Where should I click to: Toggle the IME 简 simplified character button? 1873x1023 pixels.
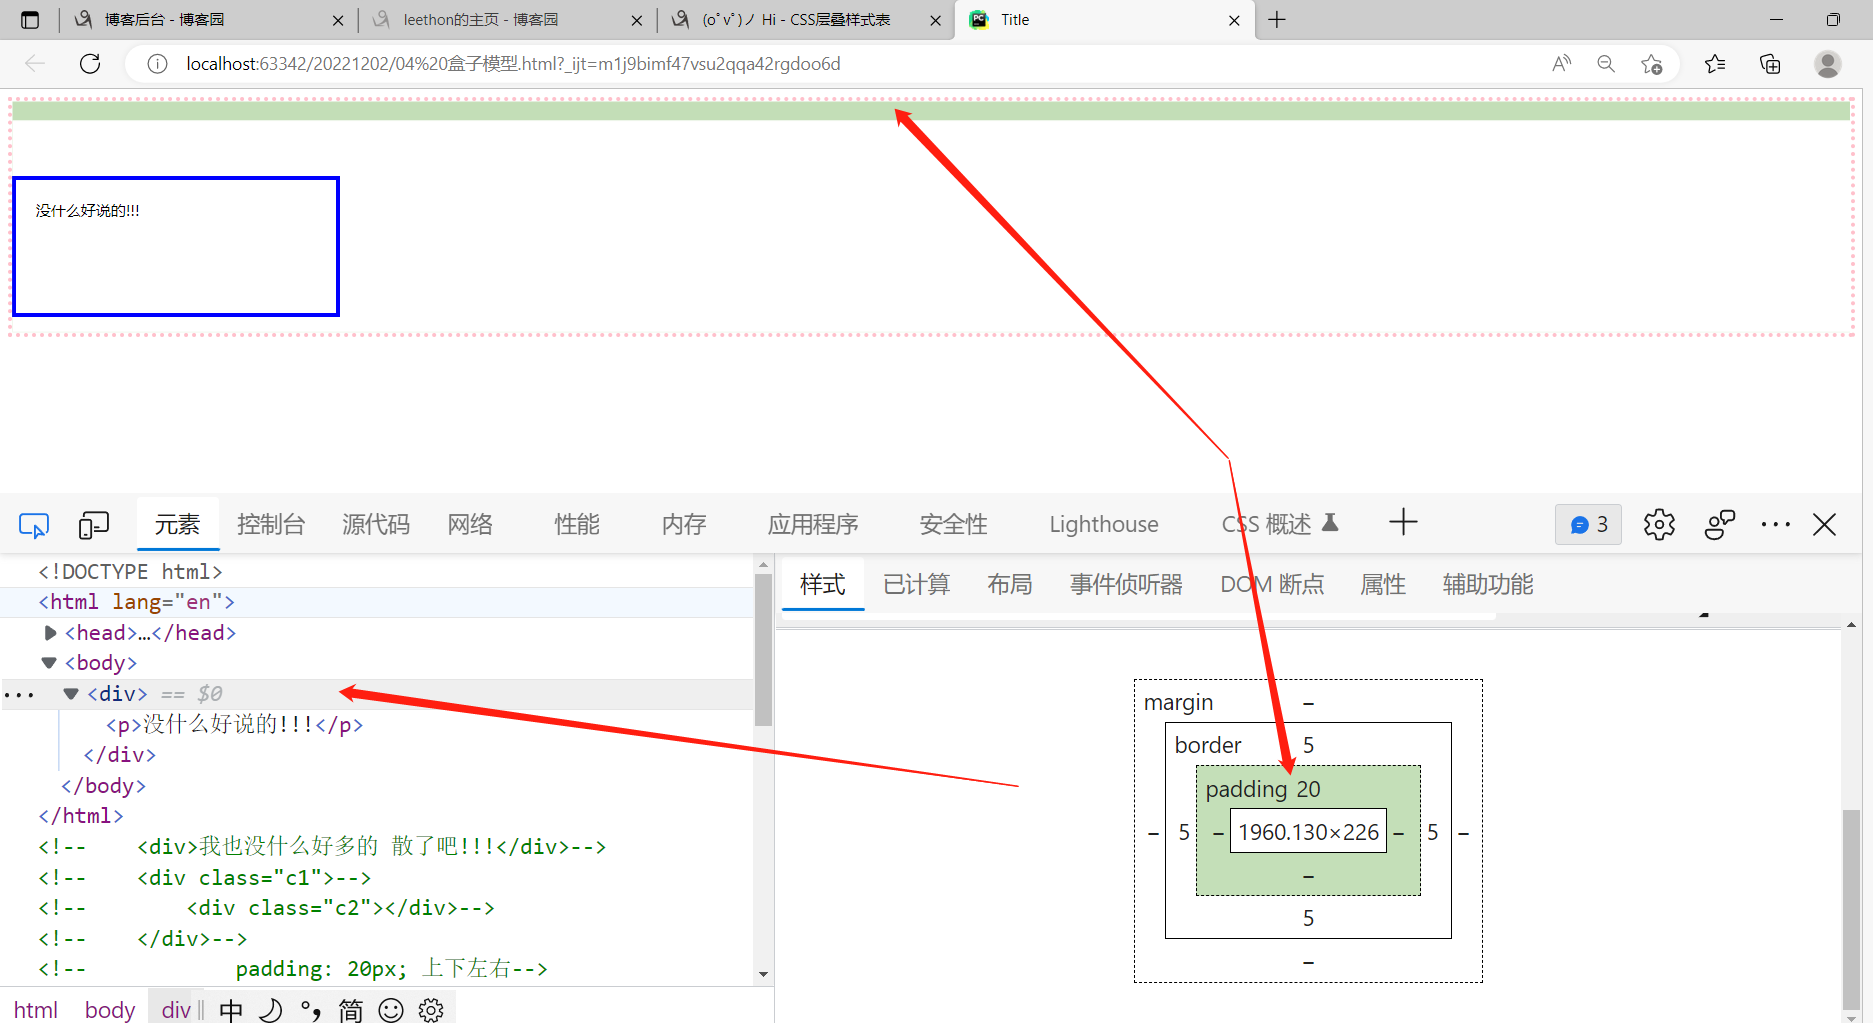coord(351,1010)
